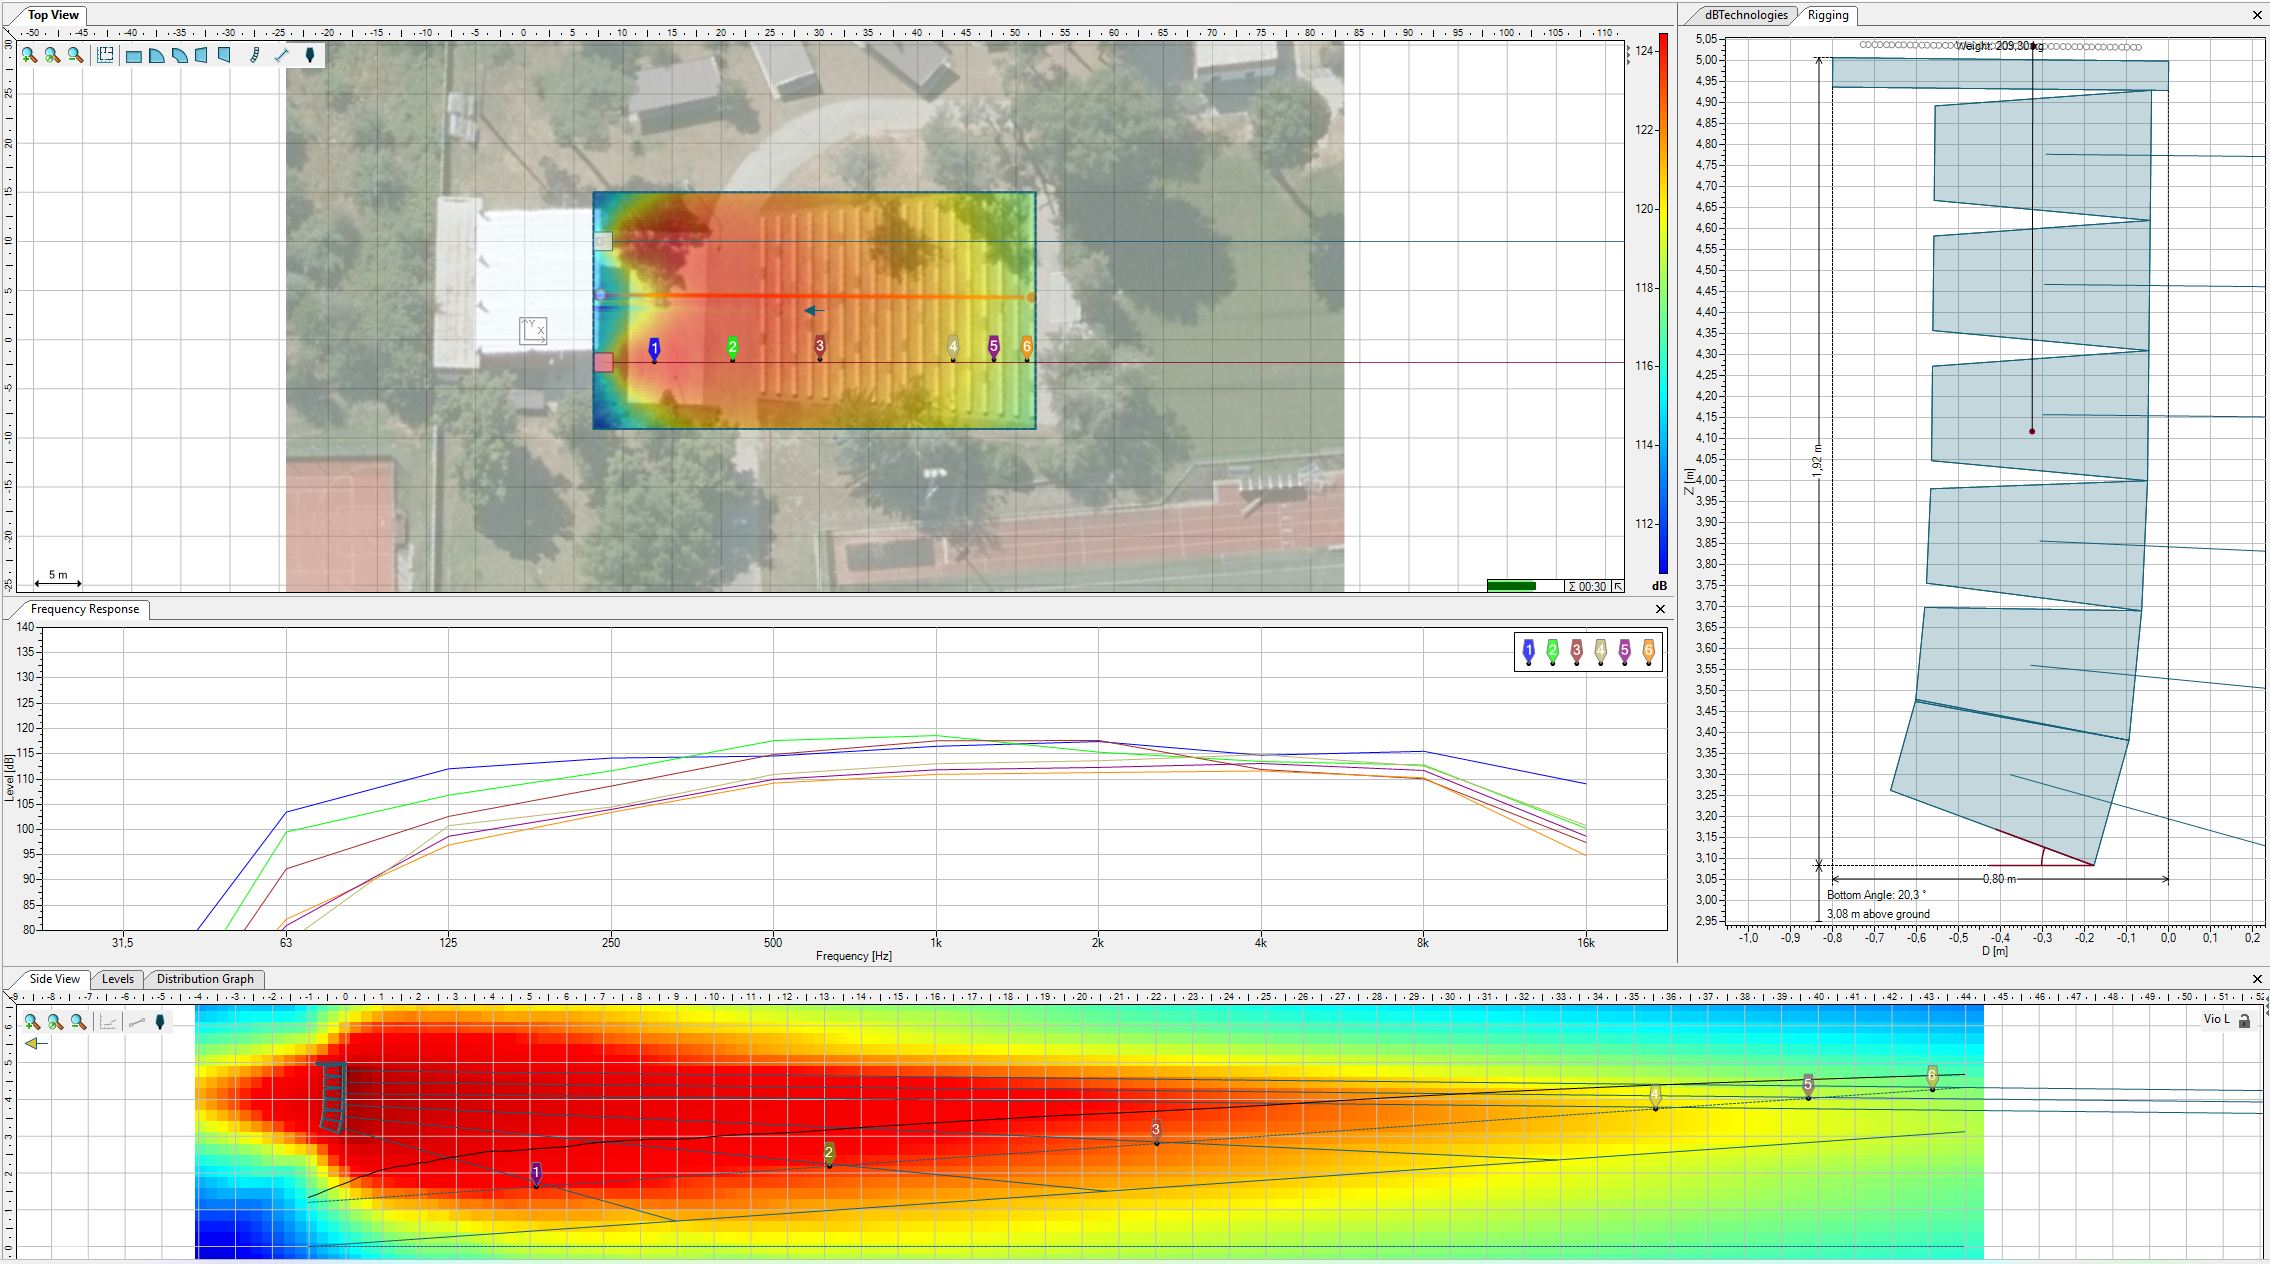Click the yellow direction arrow in Side View

[x=36, y=1043]
